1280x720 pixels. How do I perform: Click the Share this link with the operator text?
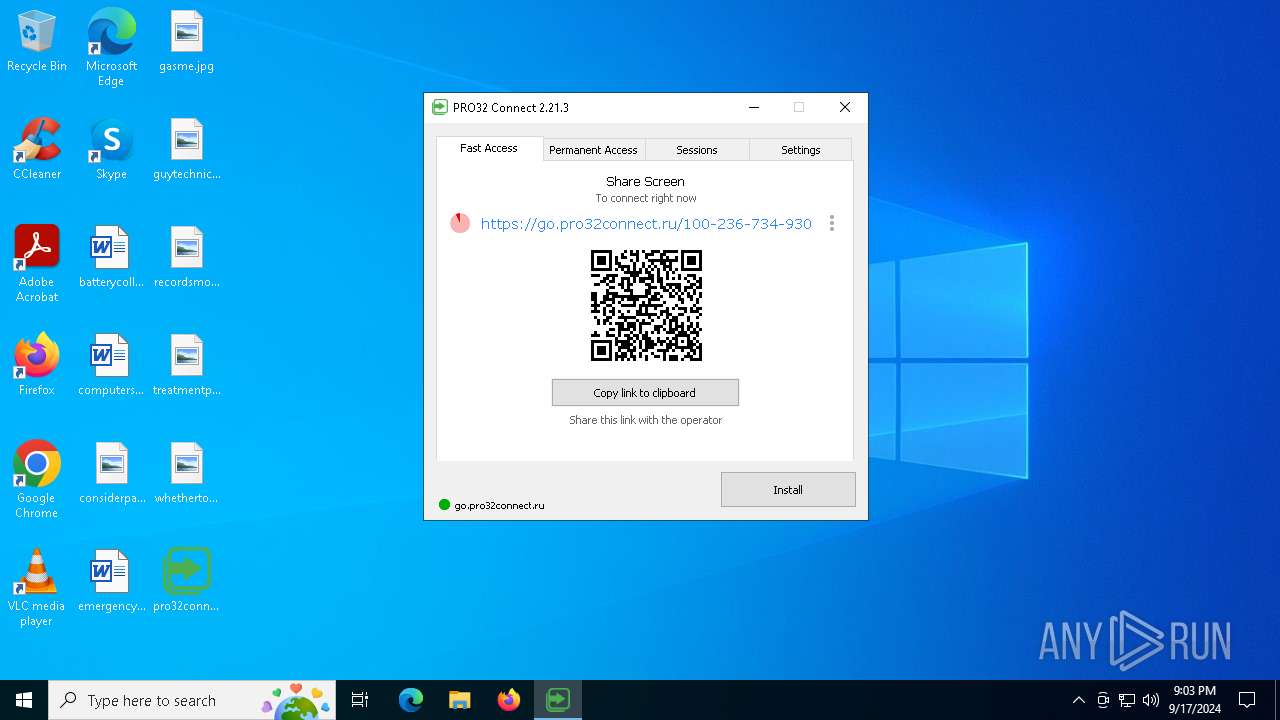(645, 420)
